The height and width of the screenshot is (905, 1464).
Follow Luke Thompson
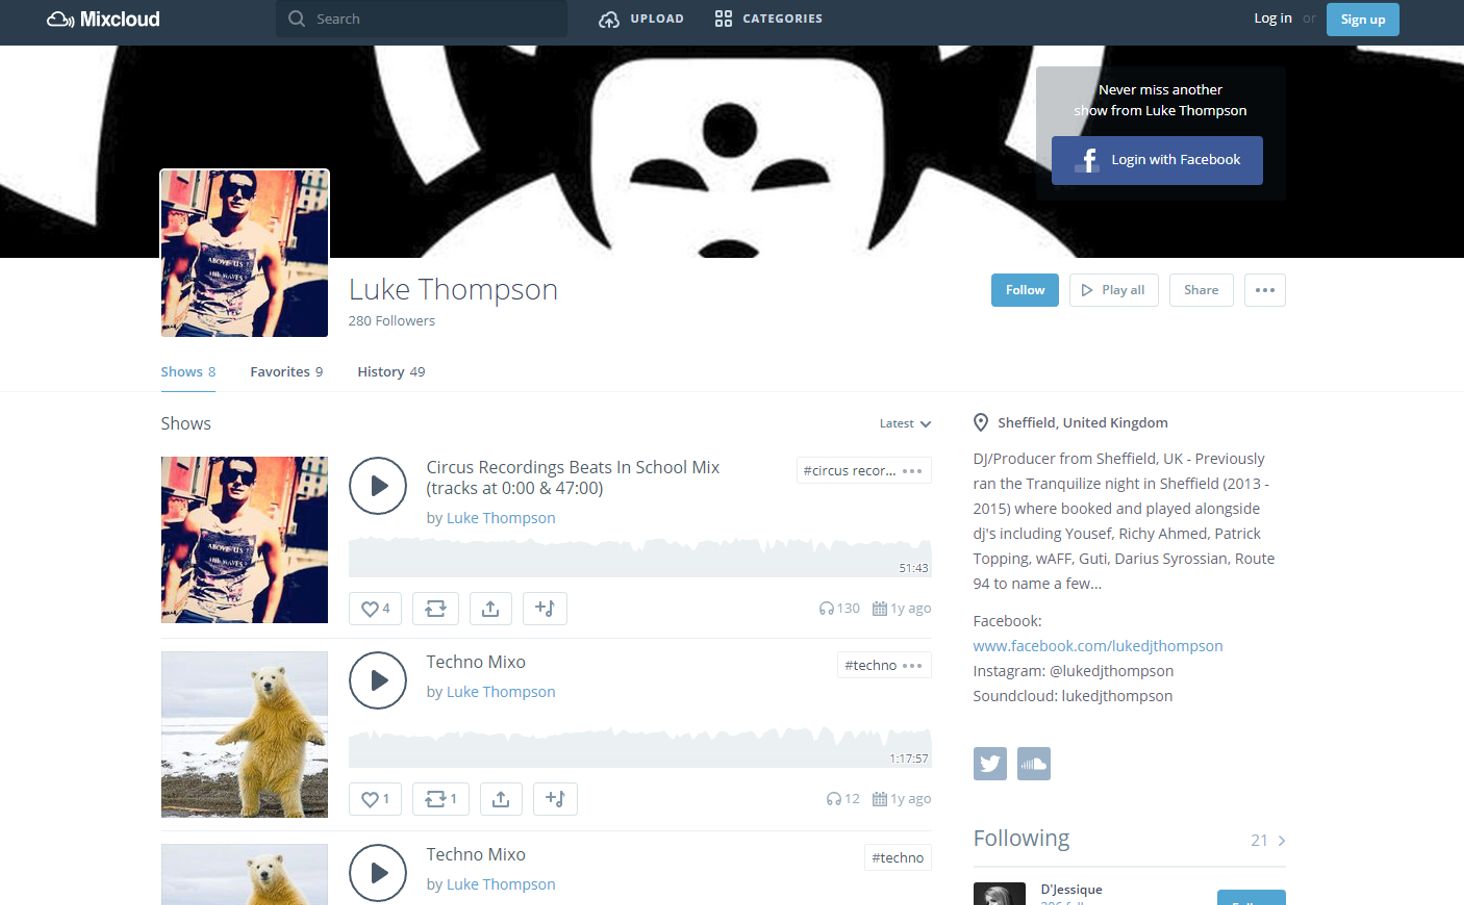[1025, 290]
